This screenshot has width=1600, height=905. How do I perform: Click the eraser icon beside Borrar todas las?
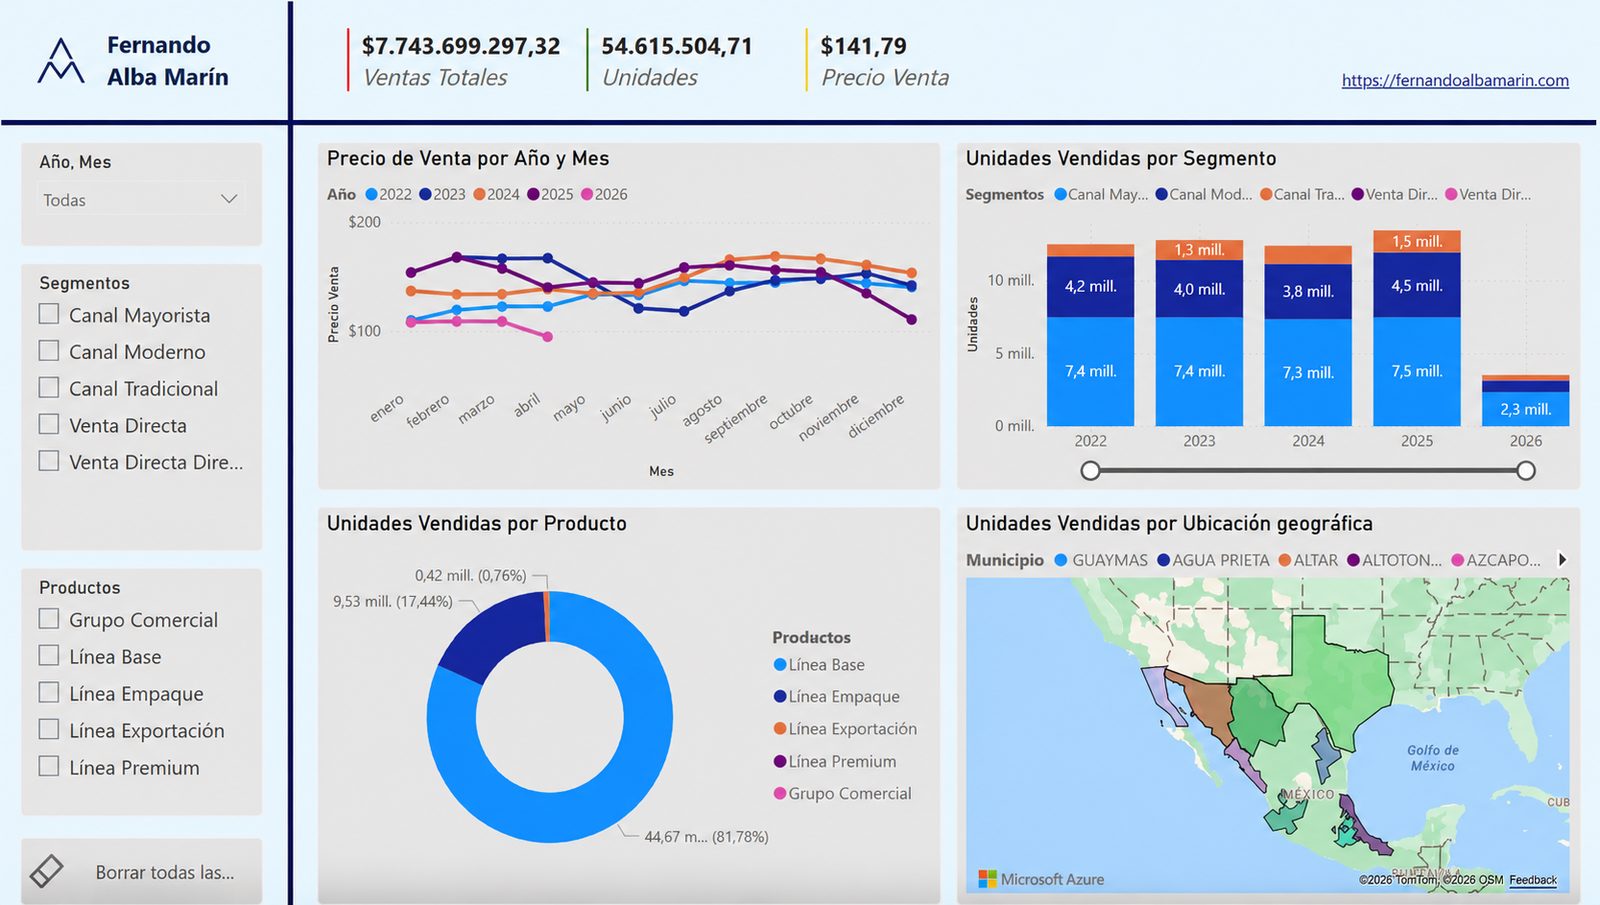coord(46,871)
